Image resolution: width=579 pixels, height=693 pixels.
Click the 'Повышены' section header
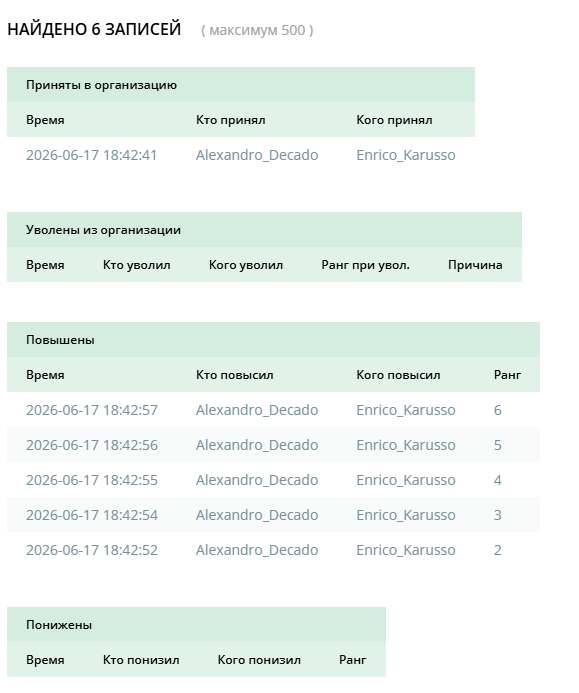[60, 340]
